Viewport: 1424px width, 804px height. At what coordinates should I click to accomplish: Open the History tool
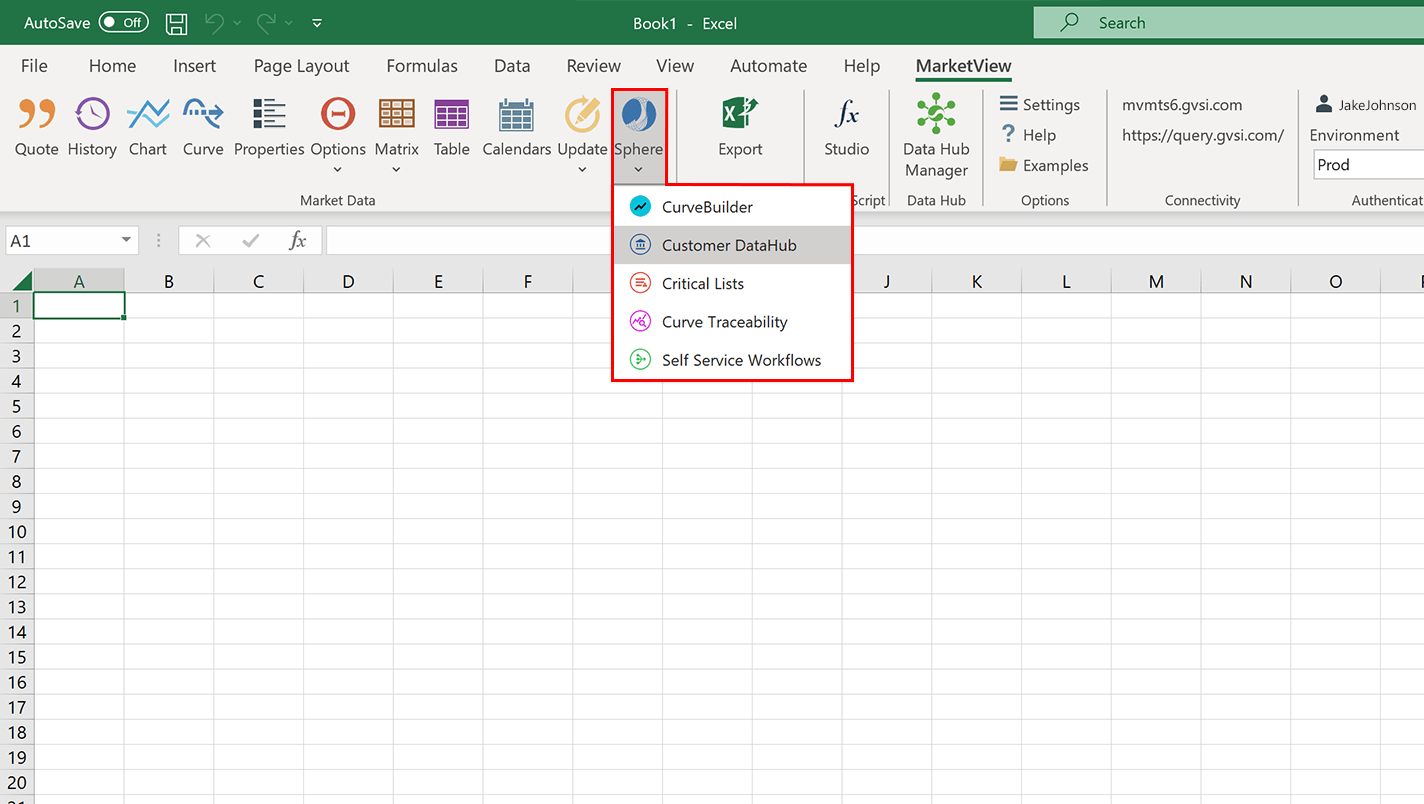[92, 128]
